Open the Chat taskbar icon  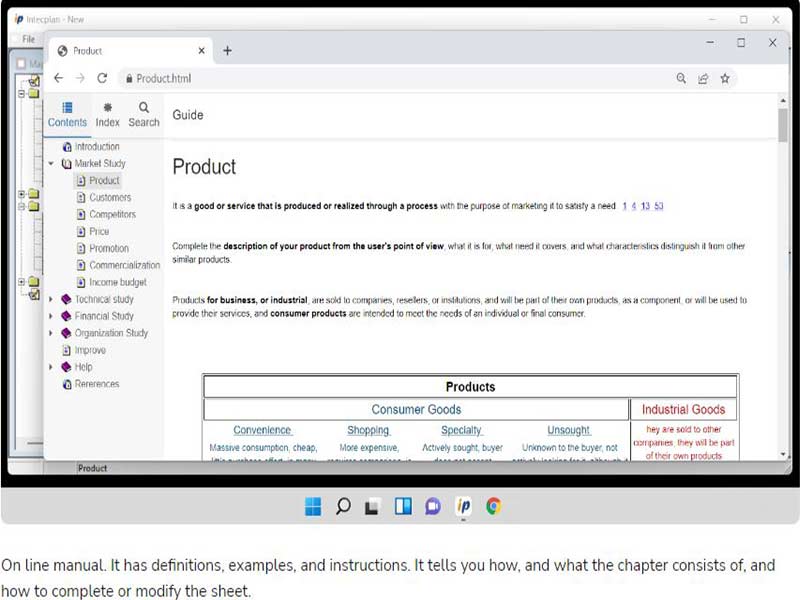pyautogui.click(x=433, y=506)
